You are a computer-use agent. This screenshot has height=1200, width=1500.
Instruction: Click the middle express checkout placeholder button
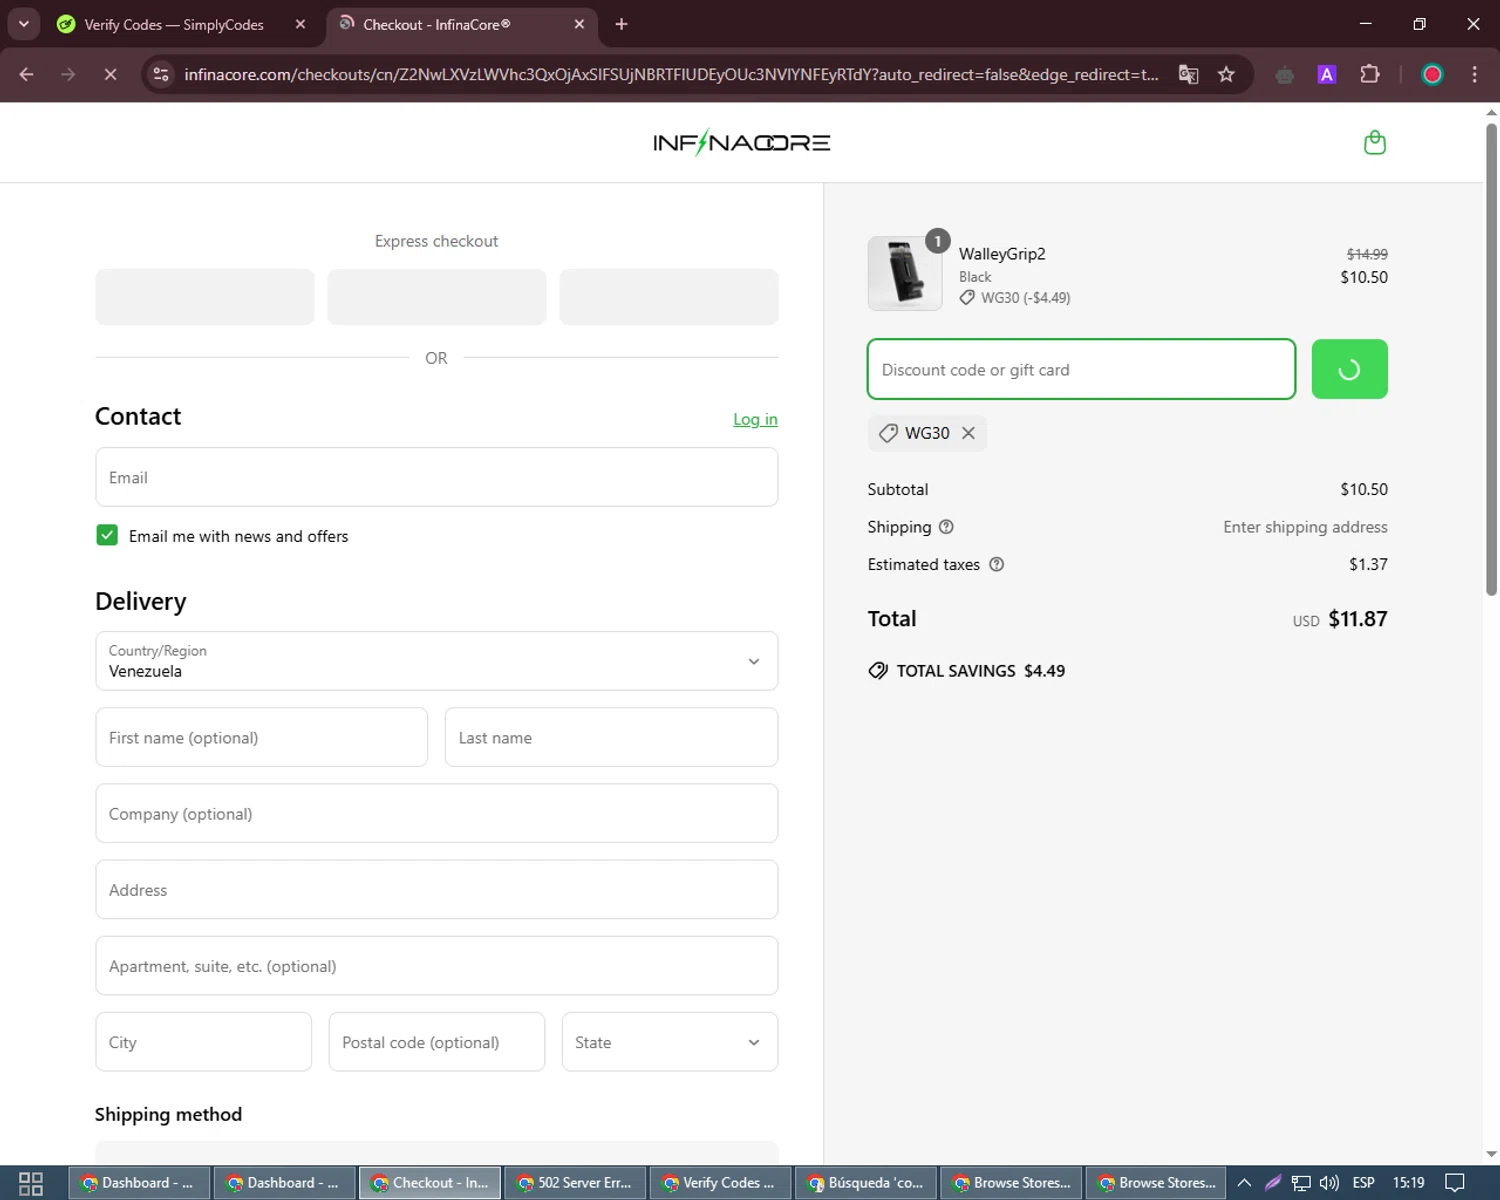click(x=437, y=296)
